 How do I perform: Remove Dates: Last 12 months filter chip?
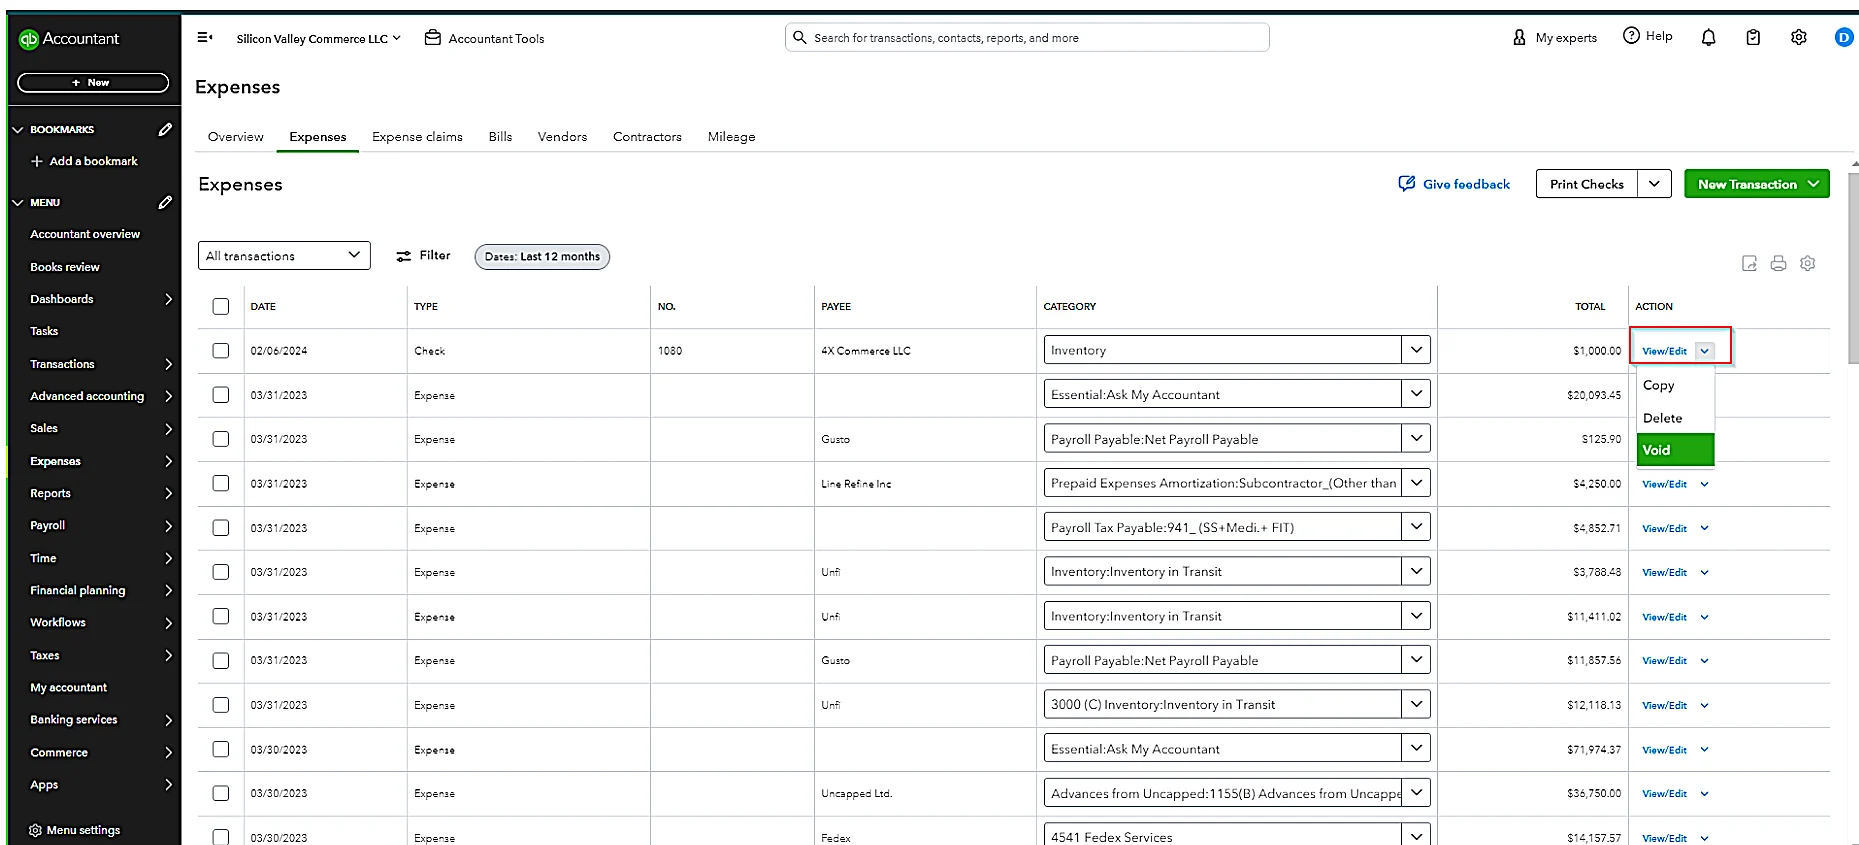pos(542,257)
